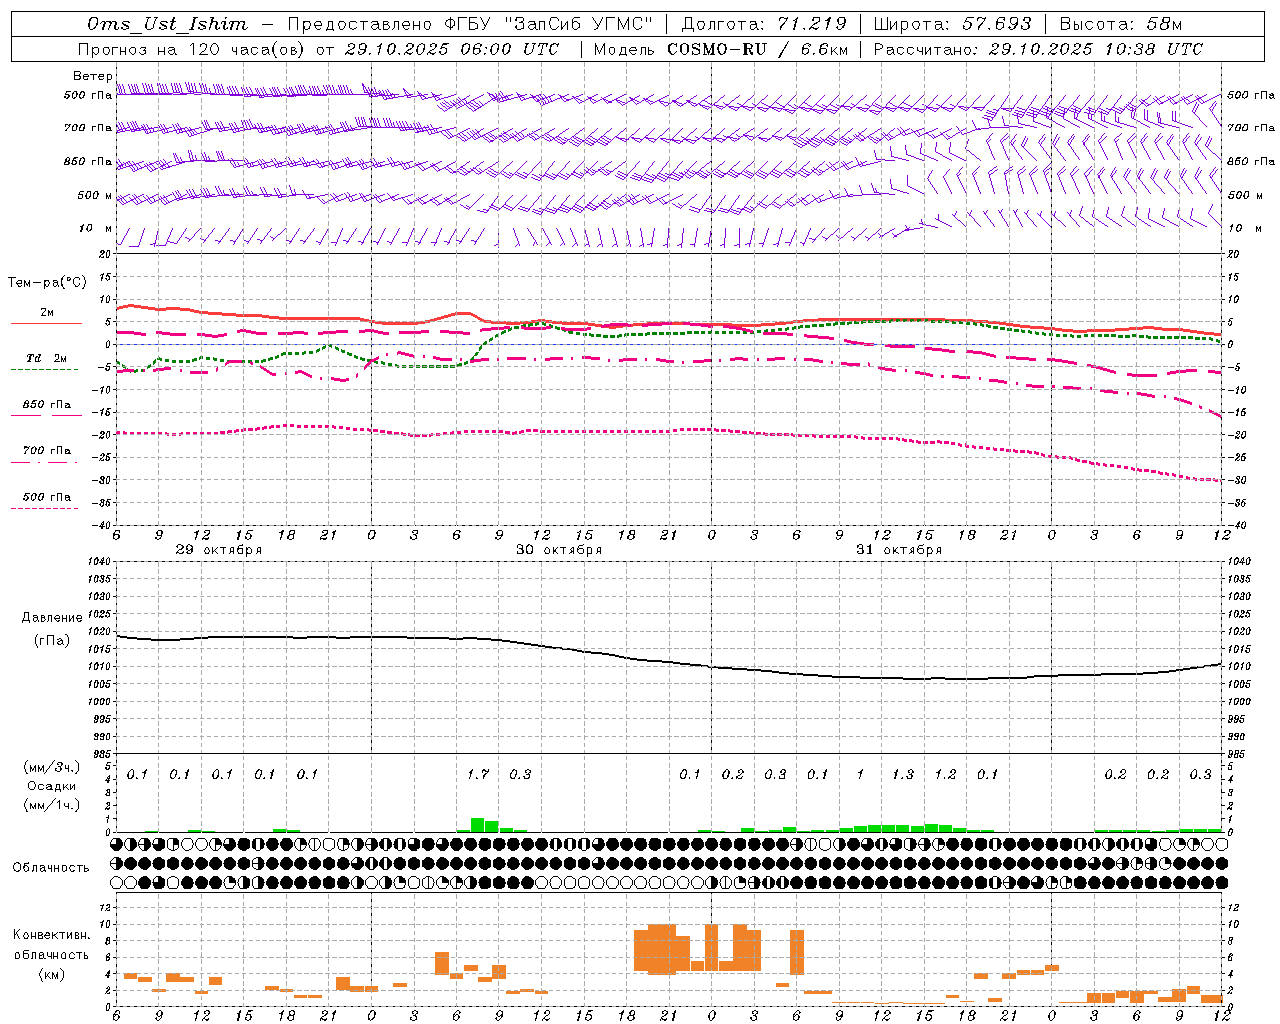This screenshot has width=1280, height=1024.
Task: Click the (гПа) unit label under Давление
Action: click(x=52, y=641)
